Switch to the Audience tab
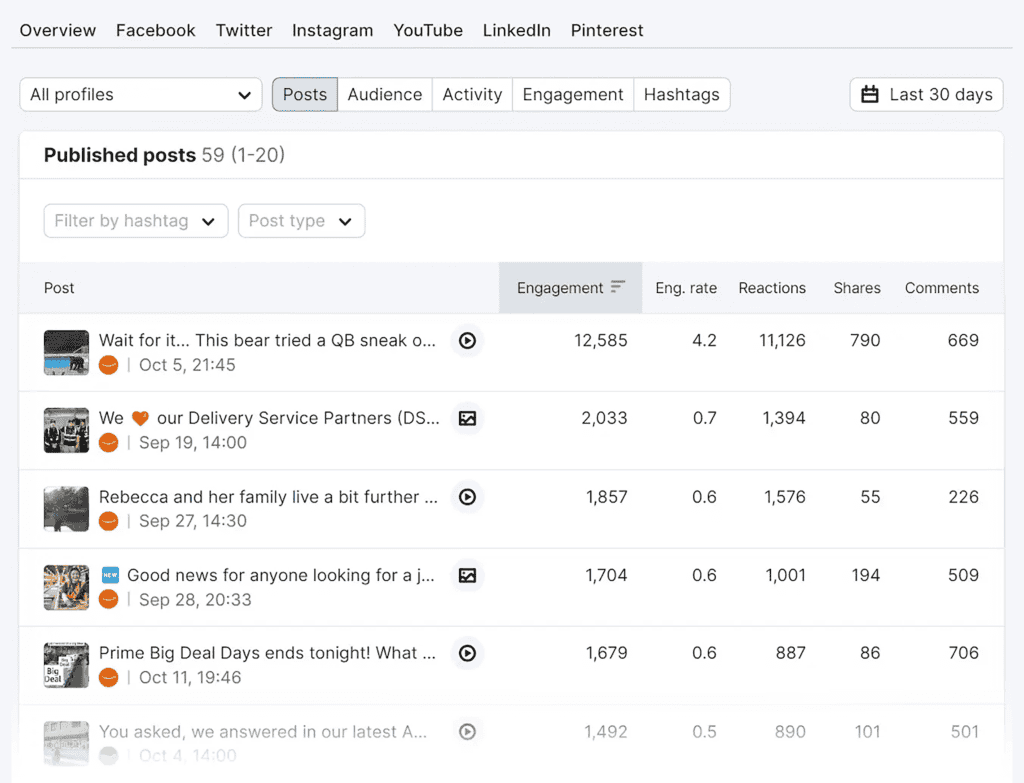The image size is (1024, 783). coord(385,95)
